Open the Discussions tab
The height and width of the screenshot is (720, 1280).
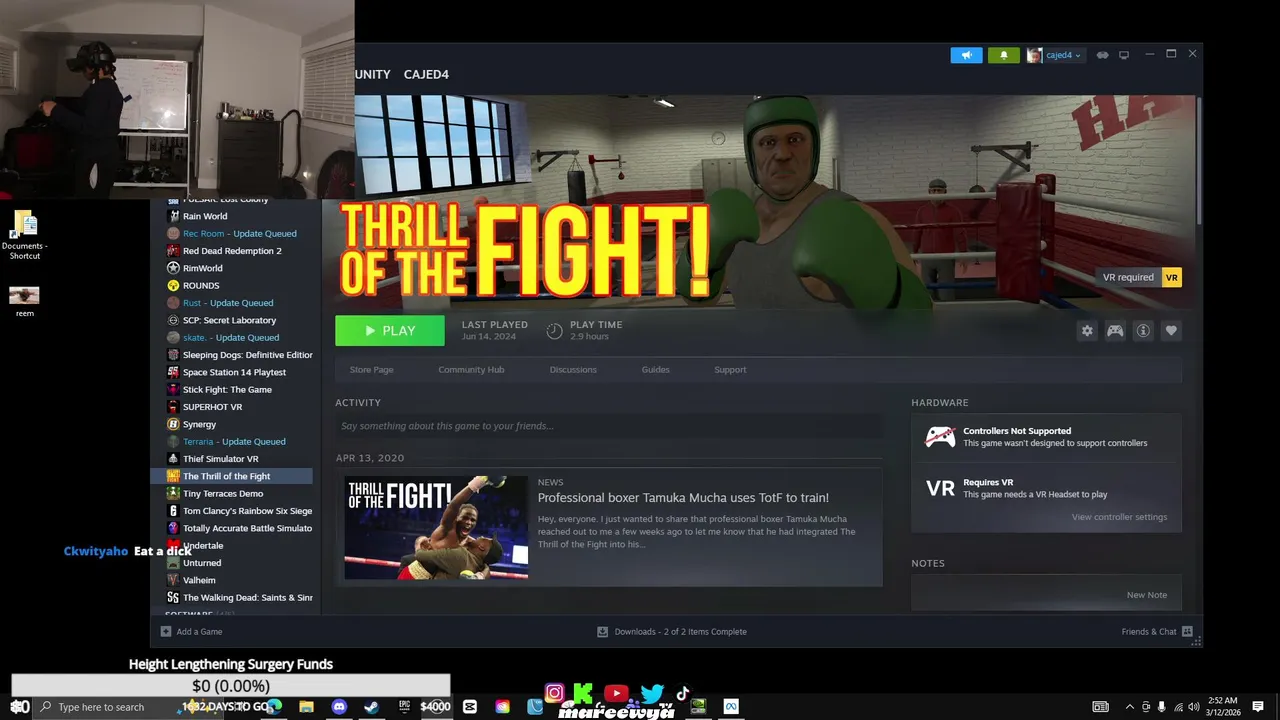click(x=573, y=370)
